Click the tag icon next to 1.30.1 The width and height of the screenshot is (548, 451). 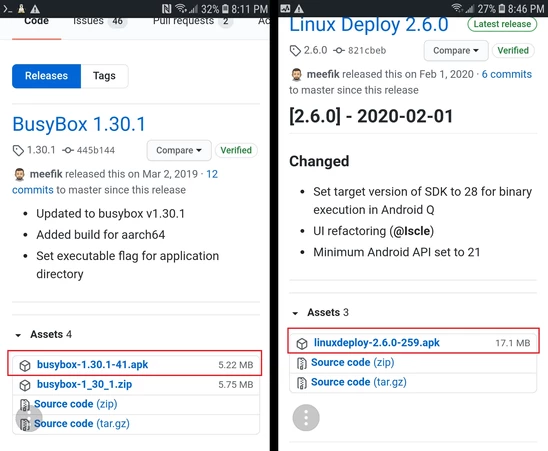[x=18, y=150]
